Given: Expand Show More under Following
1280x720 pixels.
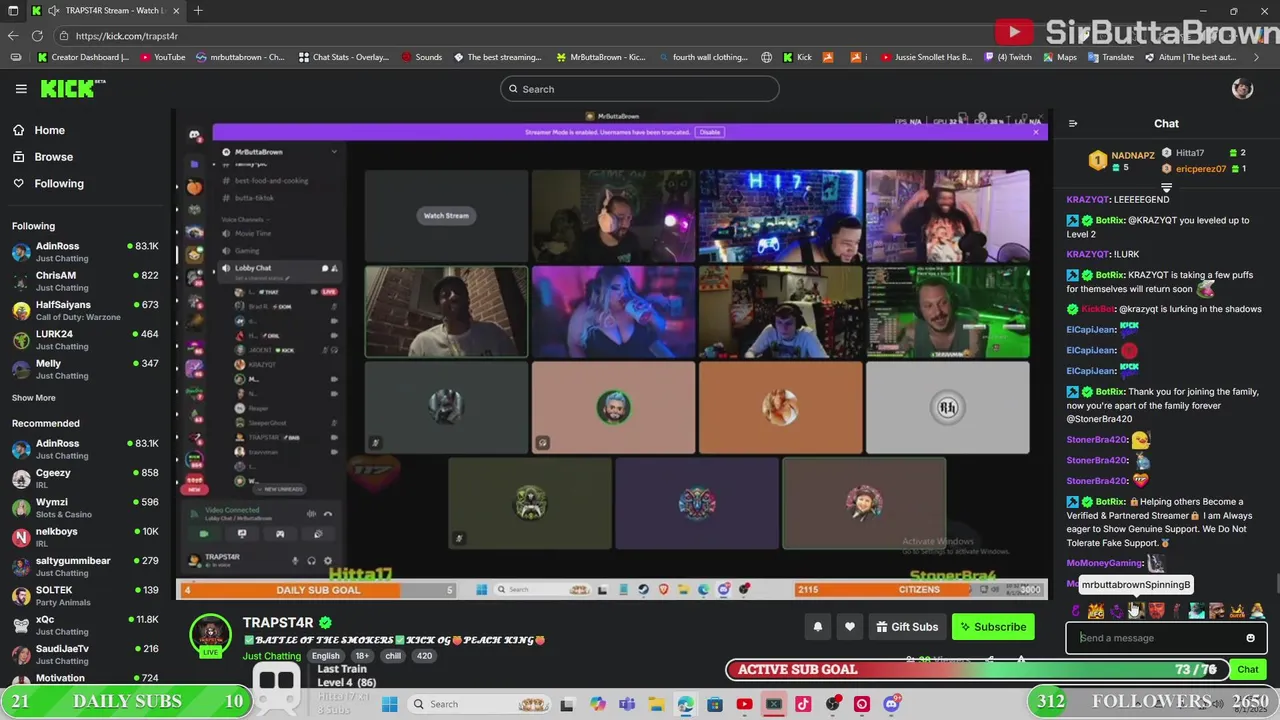Looking at the screenshot, I should tap(33, 398).
